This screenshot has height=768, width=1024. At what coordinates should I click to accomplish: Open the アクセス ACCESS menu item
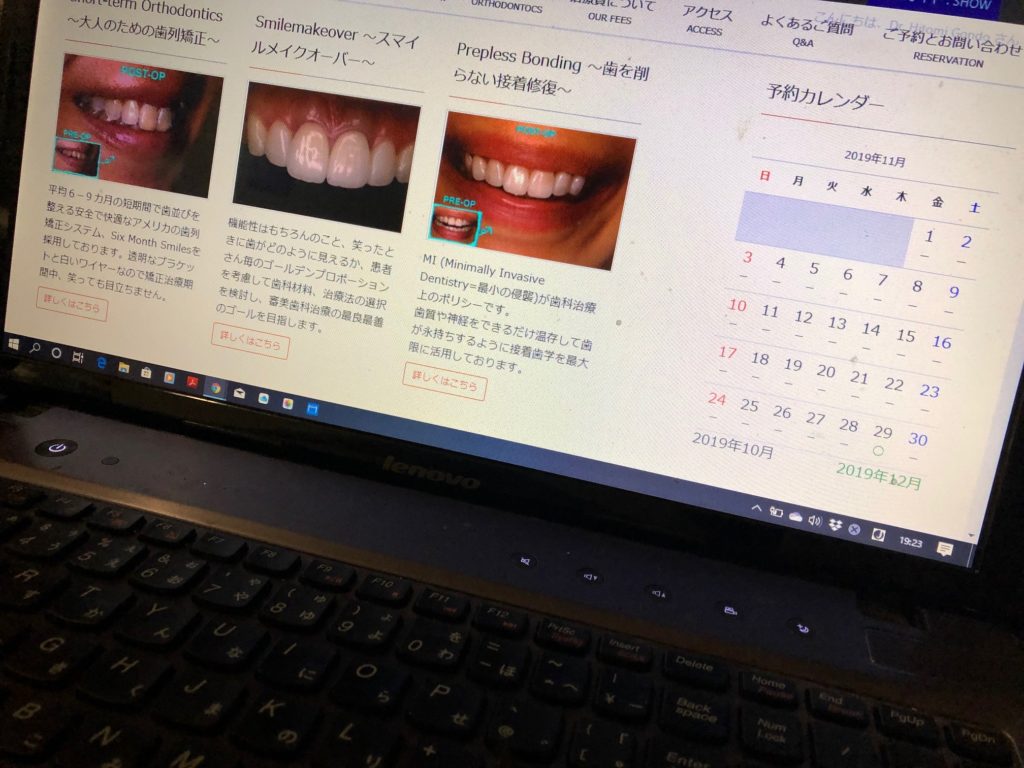(x=707, y=21)
